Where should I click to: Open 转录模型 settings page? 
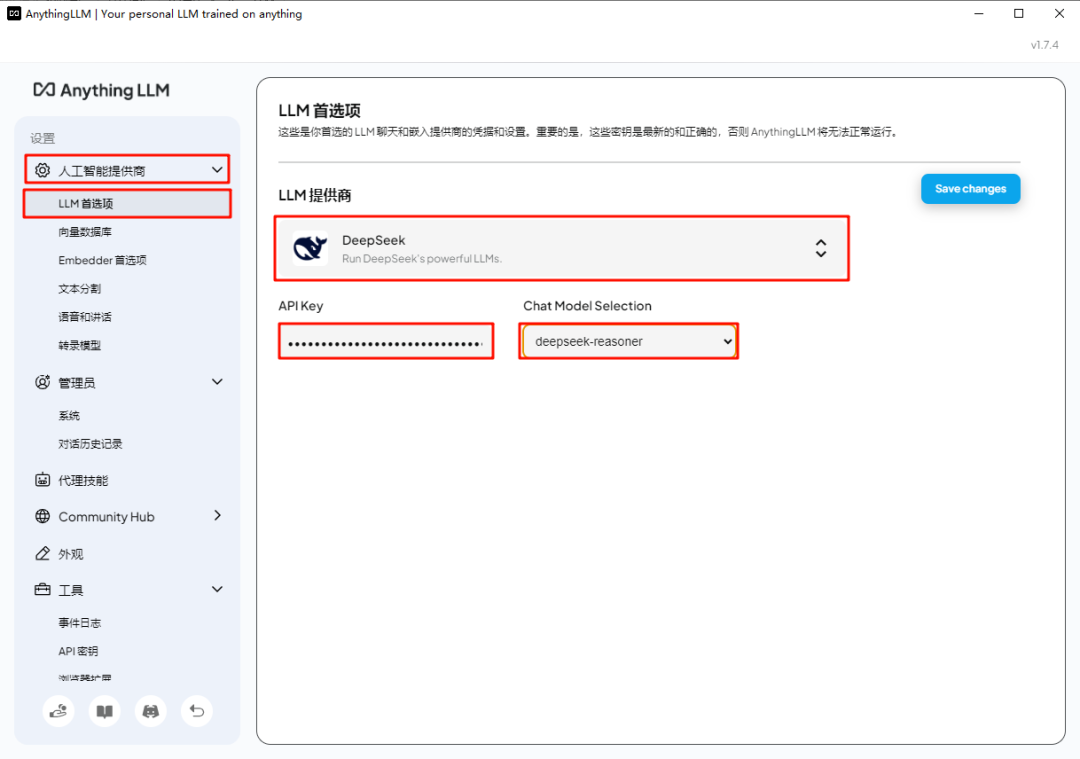click(x=80, y=345)
